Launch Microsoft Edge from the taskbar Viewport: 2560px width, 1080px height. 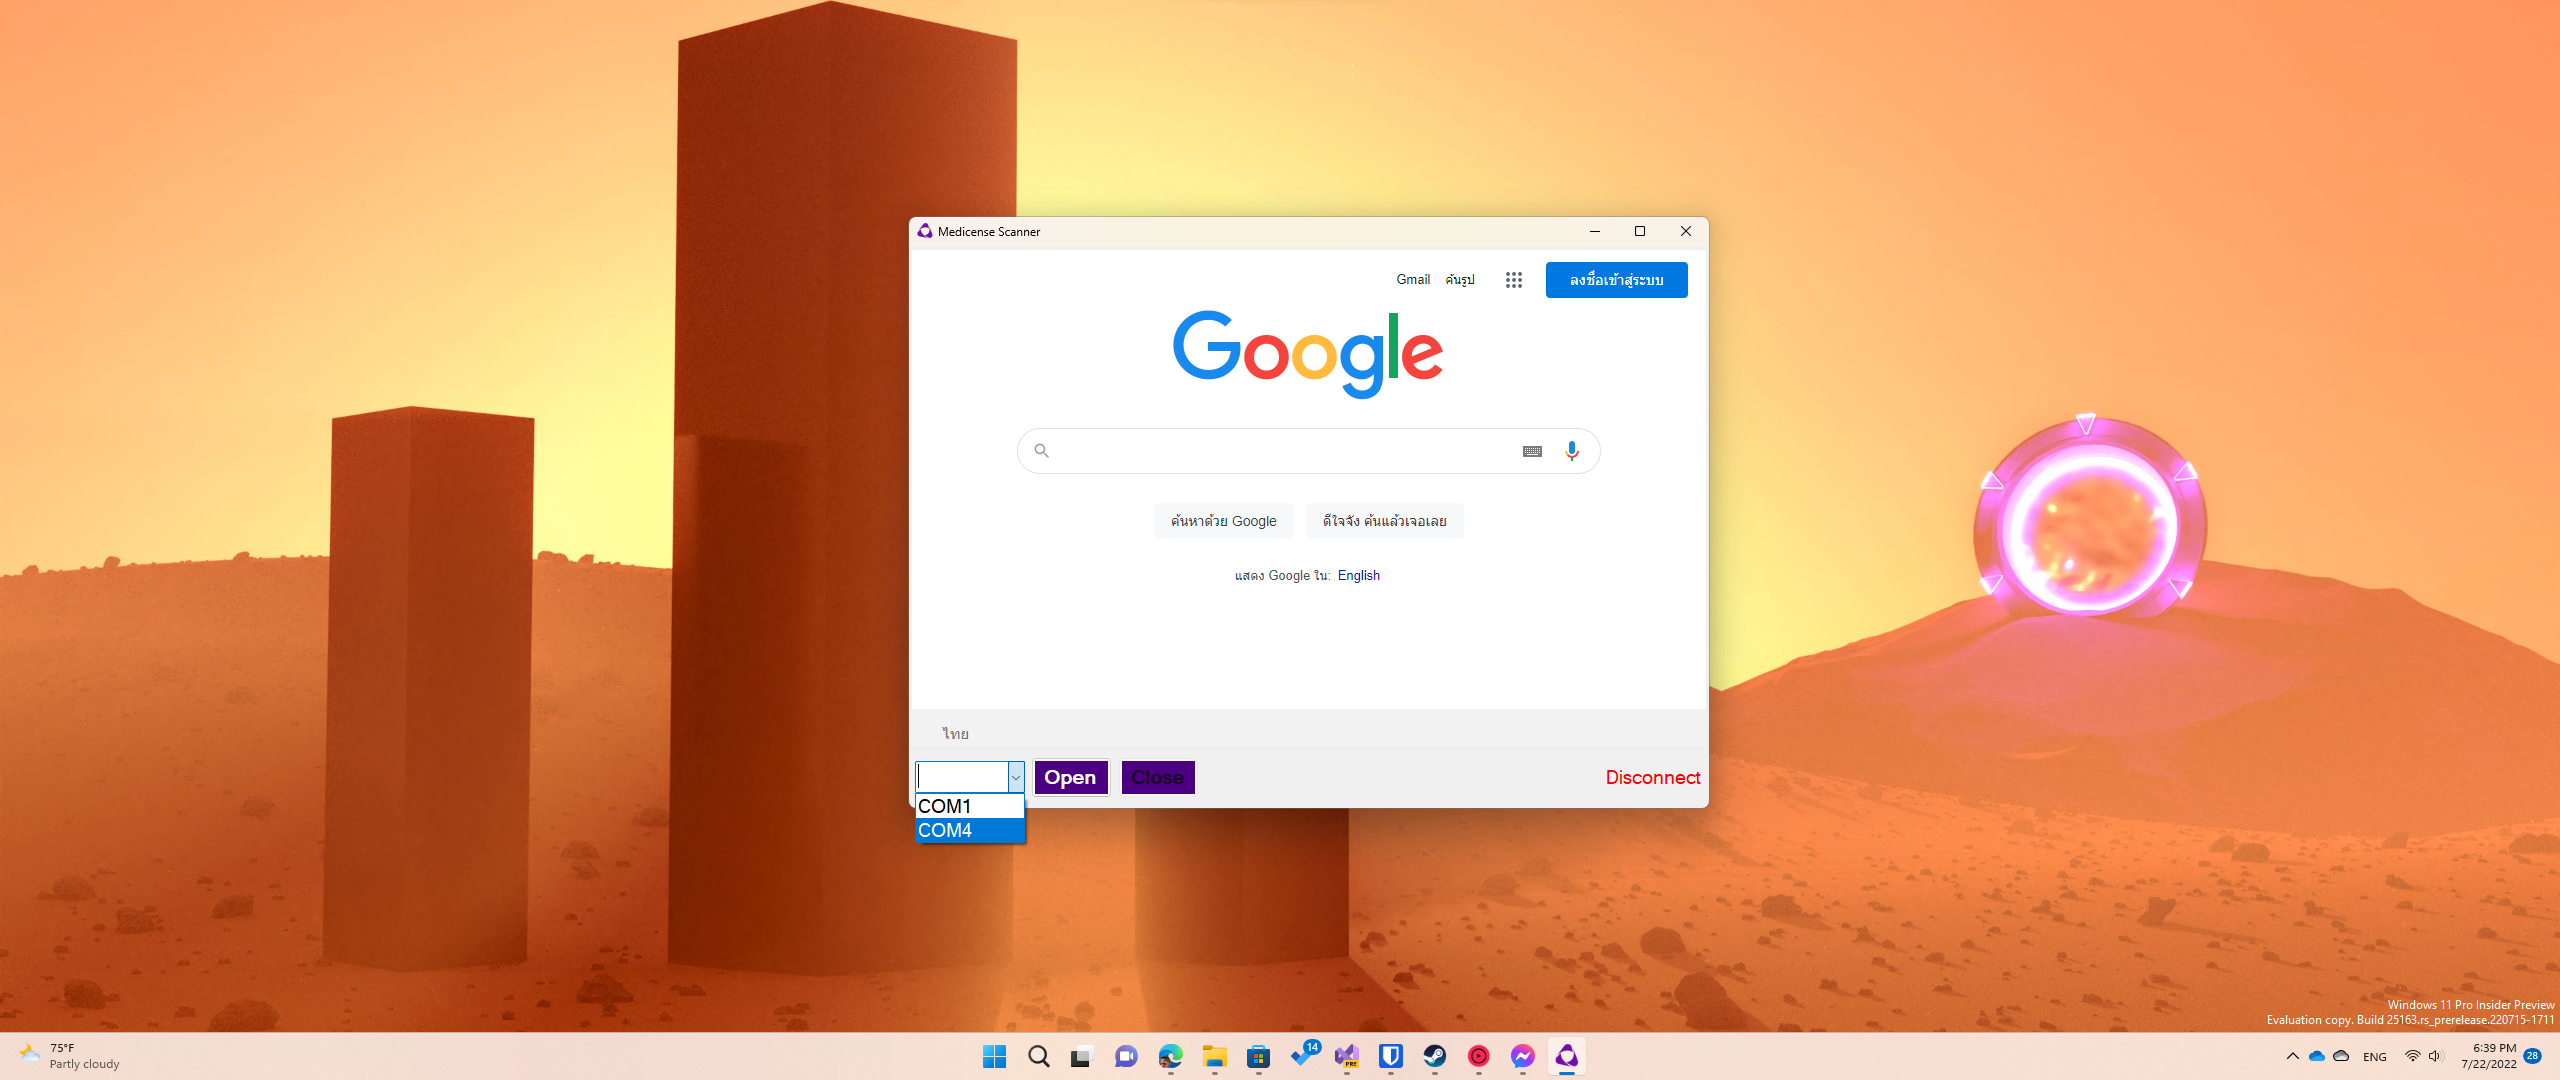pos(1170,1056)
